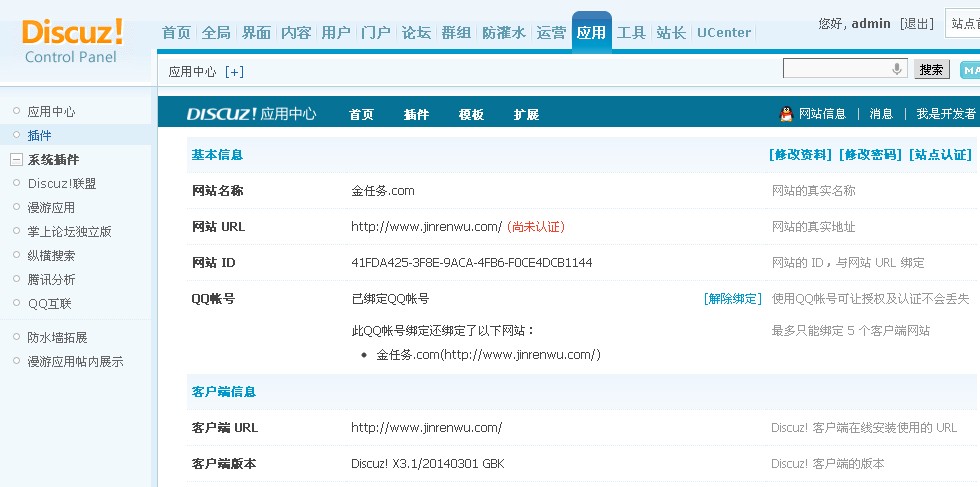Go to 首页 in app center bar
This screenshot has width=980, height=487.
click(x=361, y=114)
